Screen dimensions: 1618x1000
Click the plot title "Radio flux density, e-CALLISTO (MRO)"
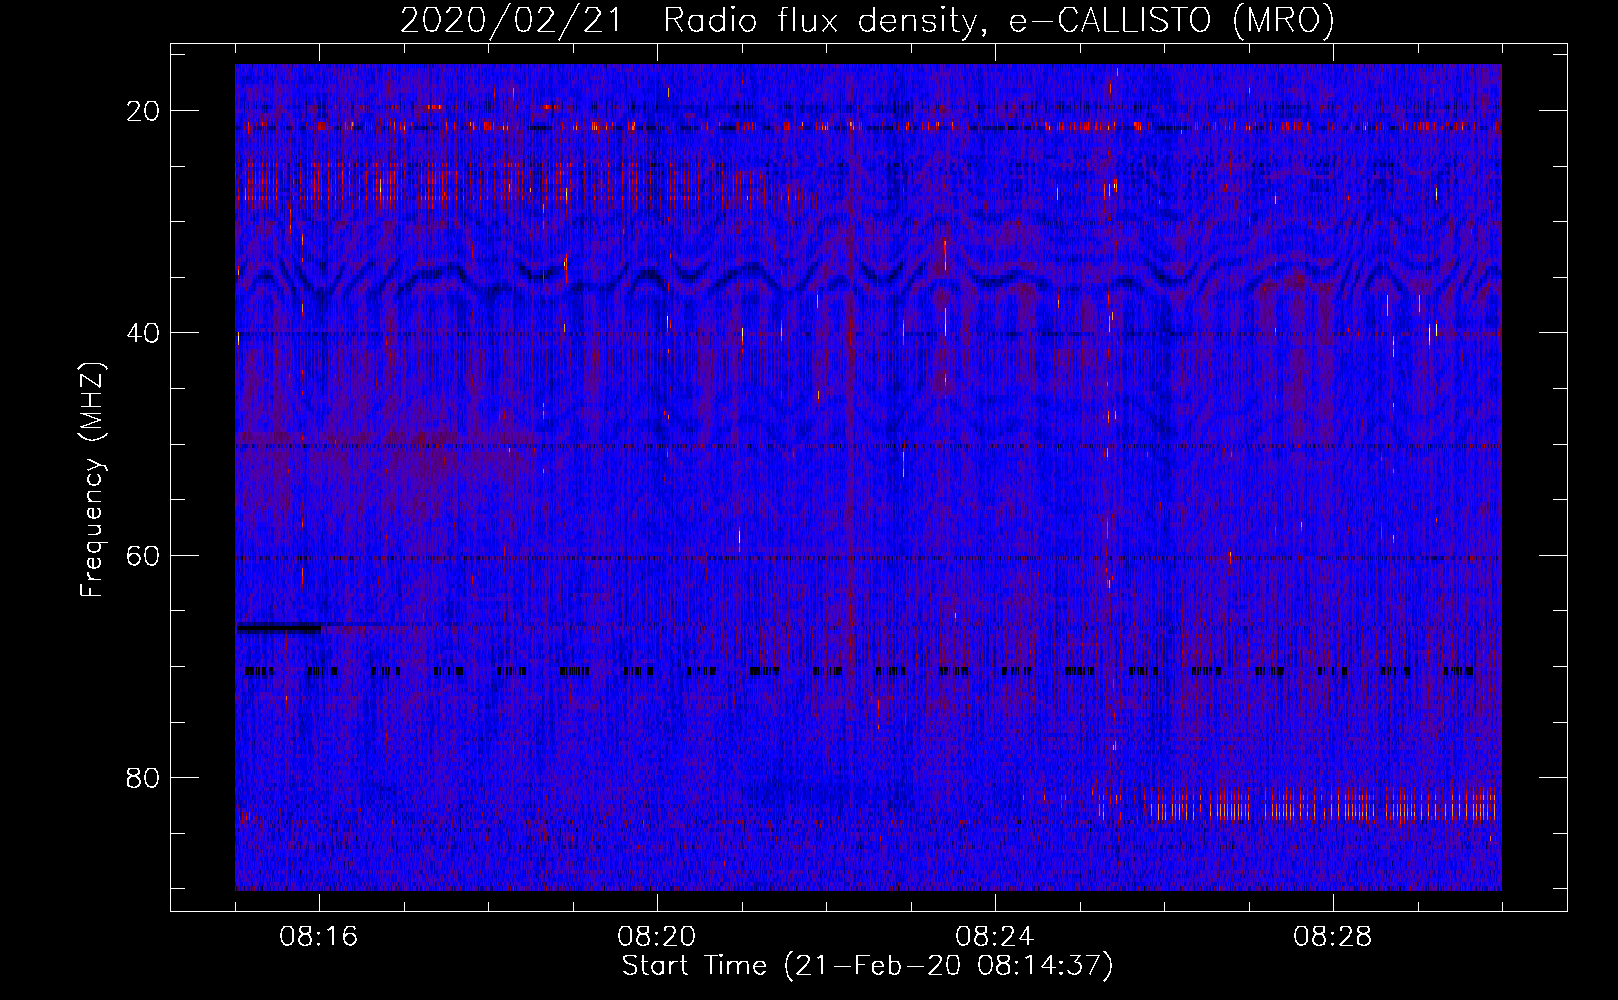[999, 20]
